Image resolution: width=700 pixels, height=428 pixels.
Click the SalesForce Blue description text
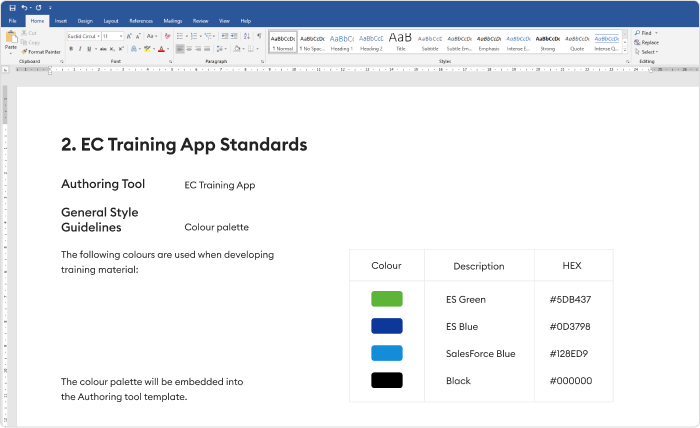tap(480, 353)
